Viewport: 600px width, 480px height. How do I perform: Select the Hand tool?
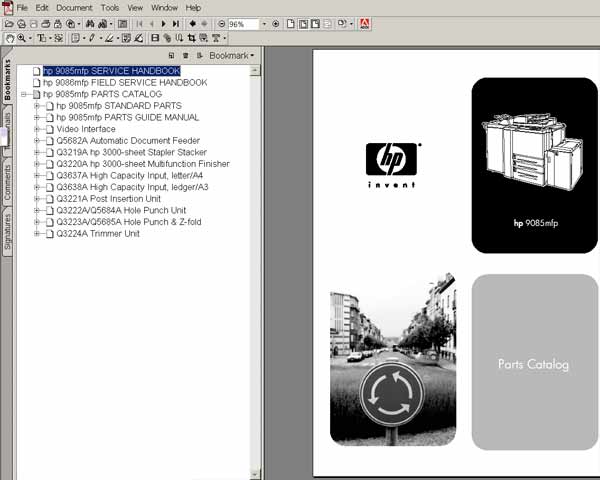tap(10, 38)
